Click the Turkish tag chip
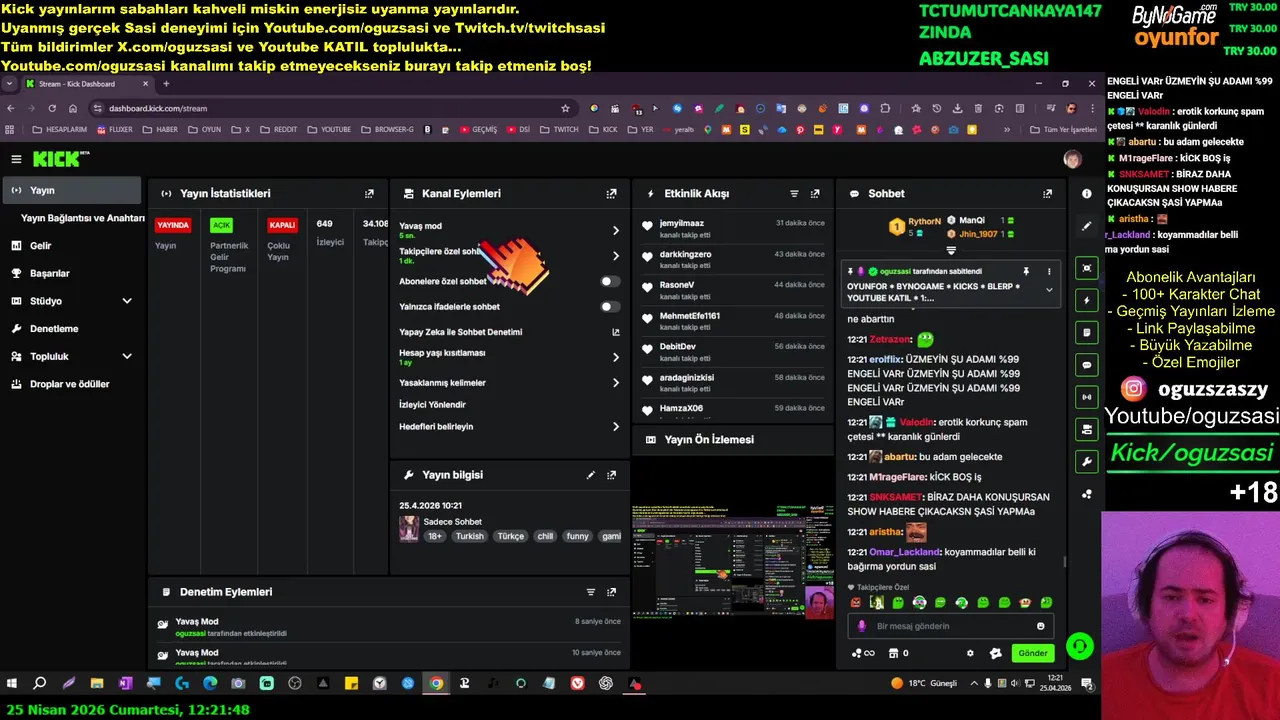The width and height of the screenshot is (1280, 720). tap(469, 536)
